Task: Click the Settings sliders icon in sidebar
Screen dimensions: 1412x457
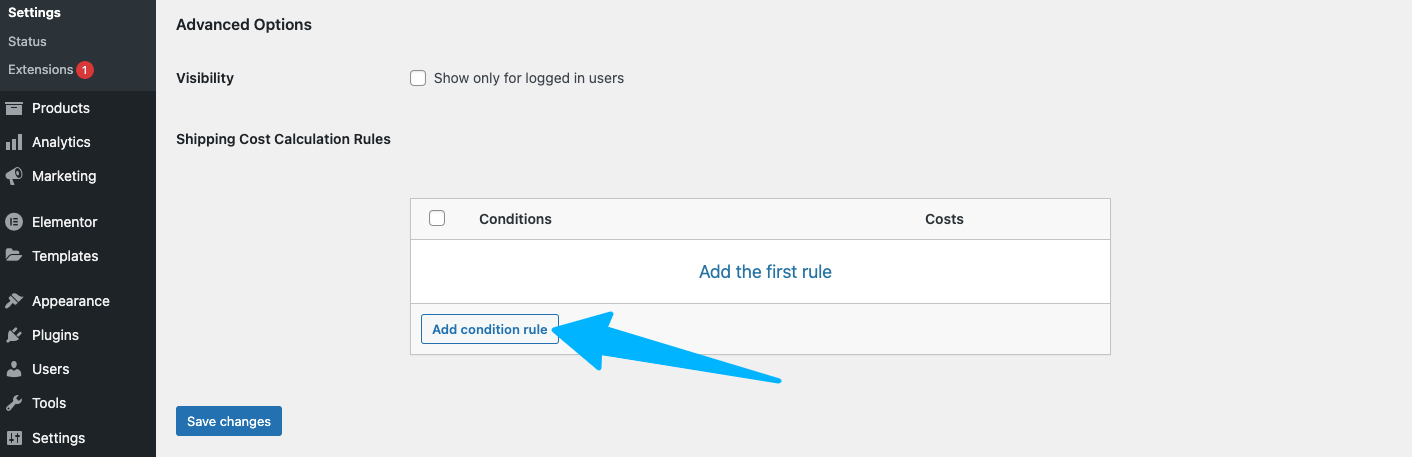Action: point(14,438)
